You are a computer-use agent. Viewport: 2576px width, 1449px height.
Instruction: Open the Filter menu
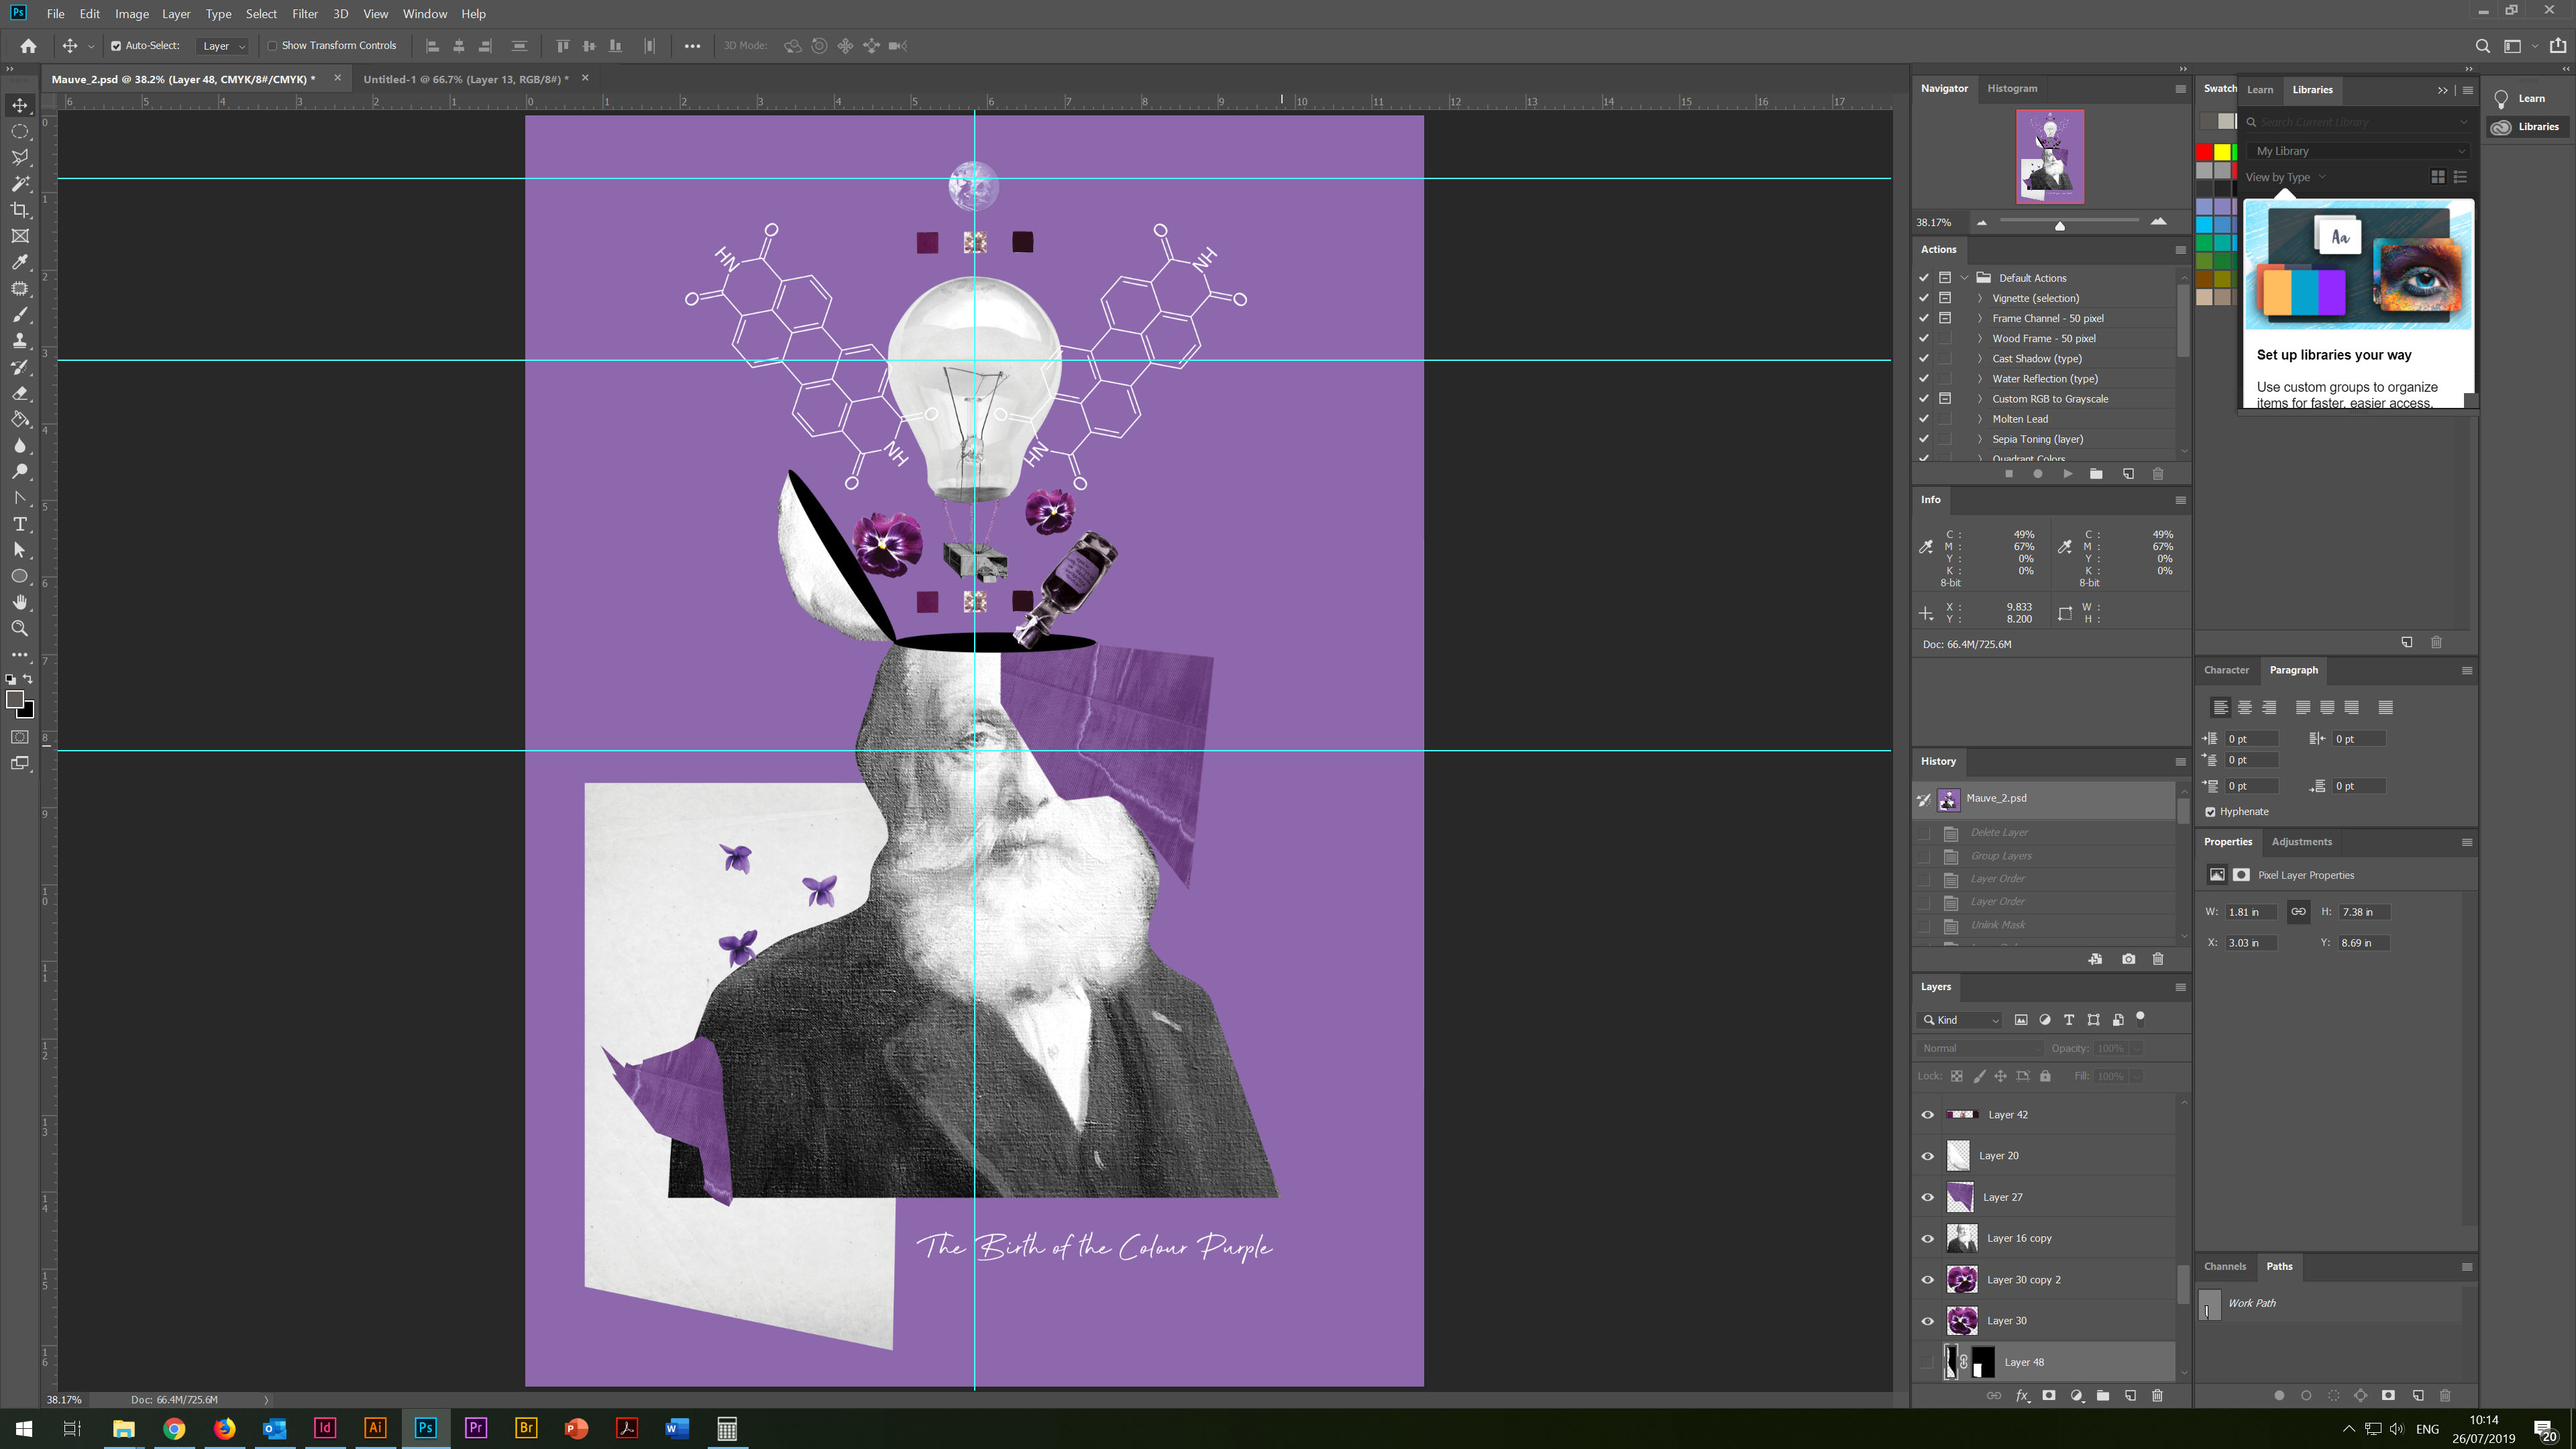pyautogui.click(x=304, y=14)
